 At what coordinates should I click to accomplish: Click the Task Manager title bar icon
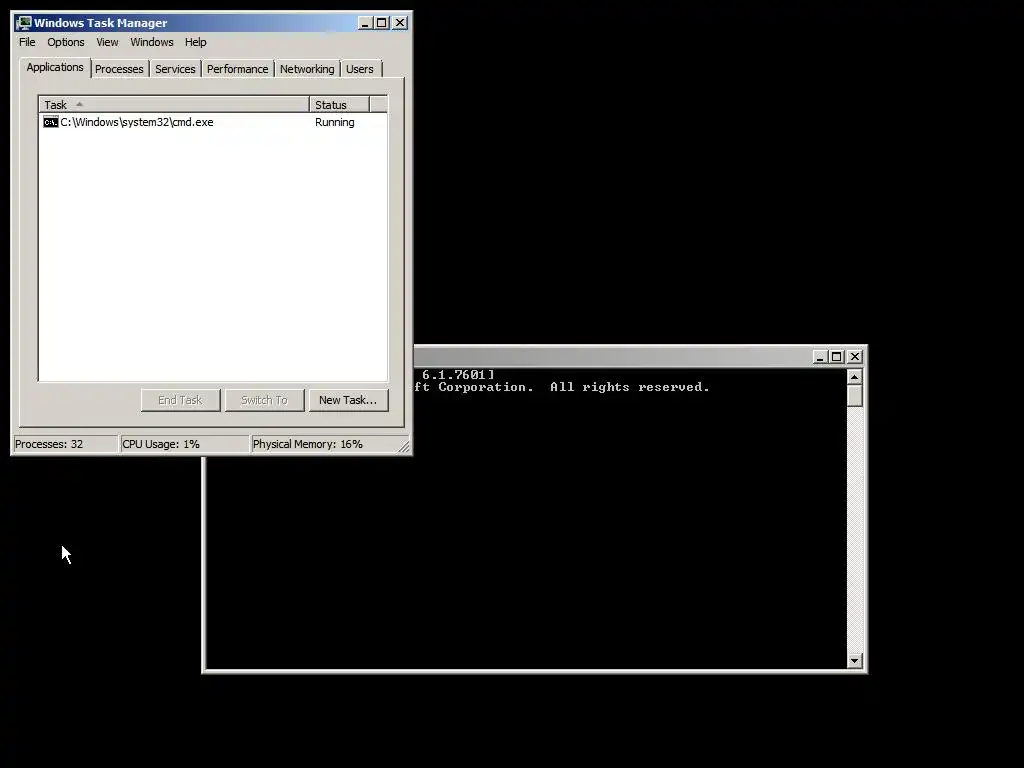tap(24, 23)
